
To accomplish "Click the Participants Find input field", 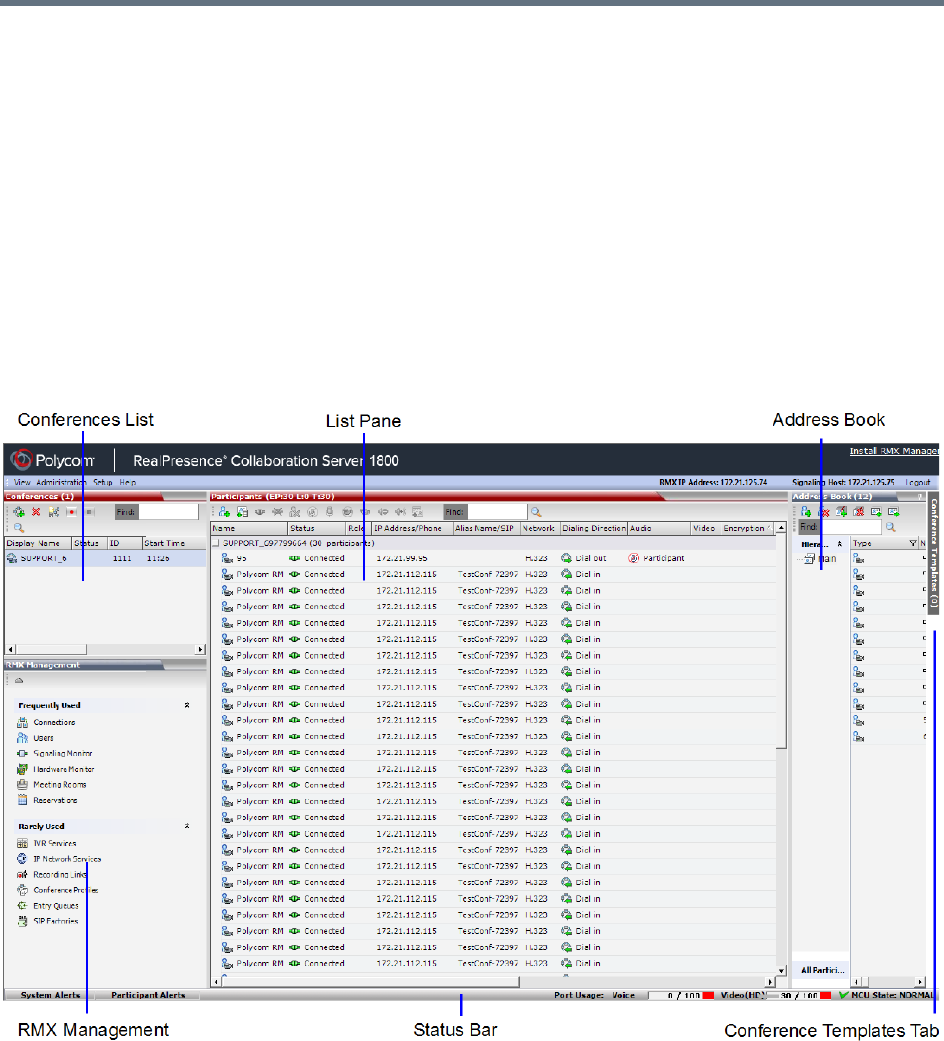I will coord(497,512).
